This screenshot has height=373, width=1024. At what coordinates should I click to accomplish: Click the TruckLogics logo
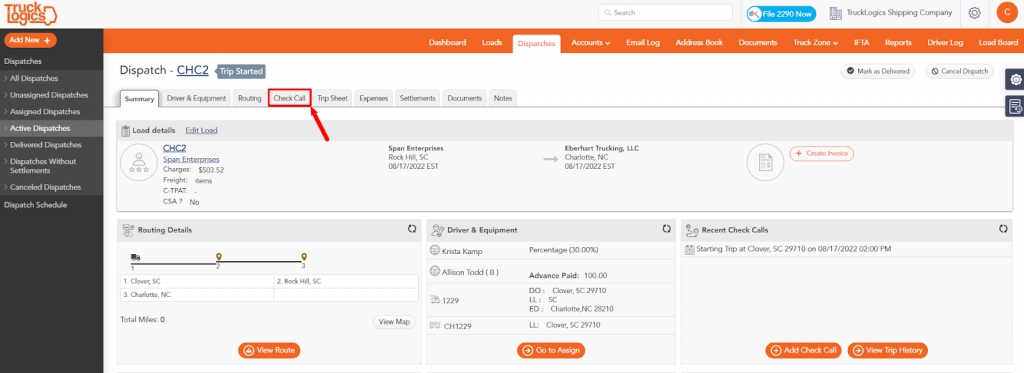(x=30, y=14)
